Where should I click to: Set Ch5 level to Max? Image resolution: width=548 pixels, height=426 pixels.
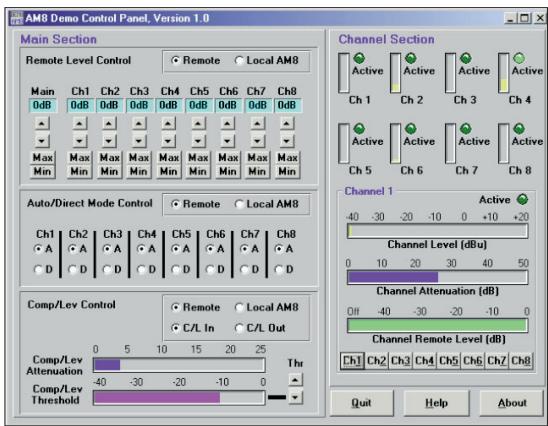click(x=198, y=158)
